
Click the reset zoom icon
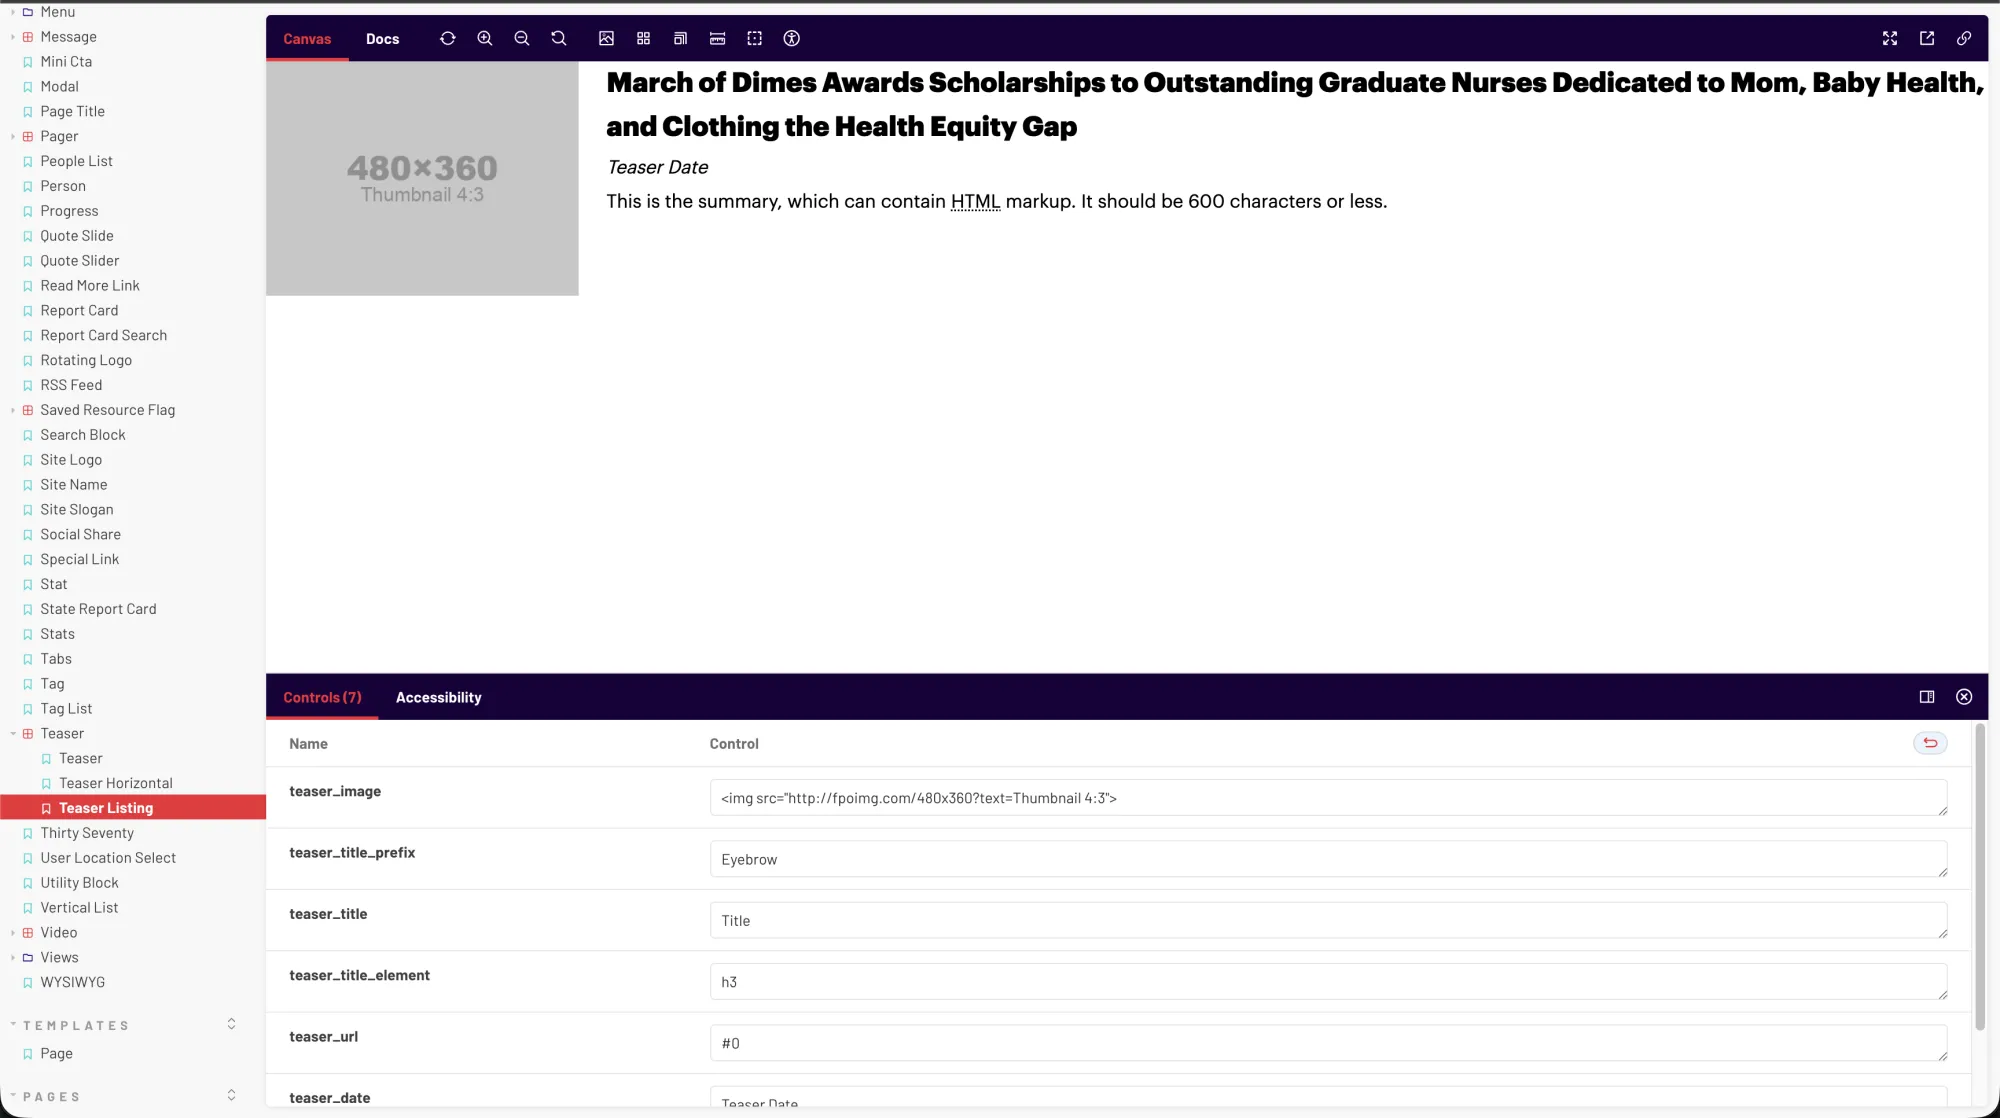pyautogui.click(x=559, y=38)
